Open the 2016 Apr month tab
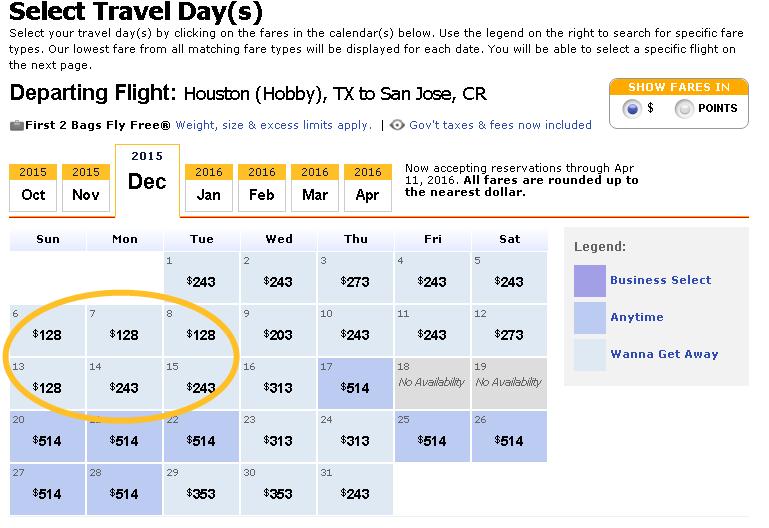Screen dimensions: 769x528 pos(368,188)
